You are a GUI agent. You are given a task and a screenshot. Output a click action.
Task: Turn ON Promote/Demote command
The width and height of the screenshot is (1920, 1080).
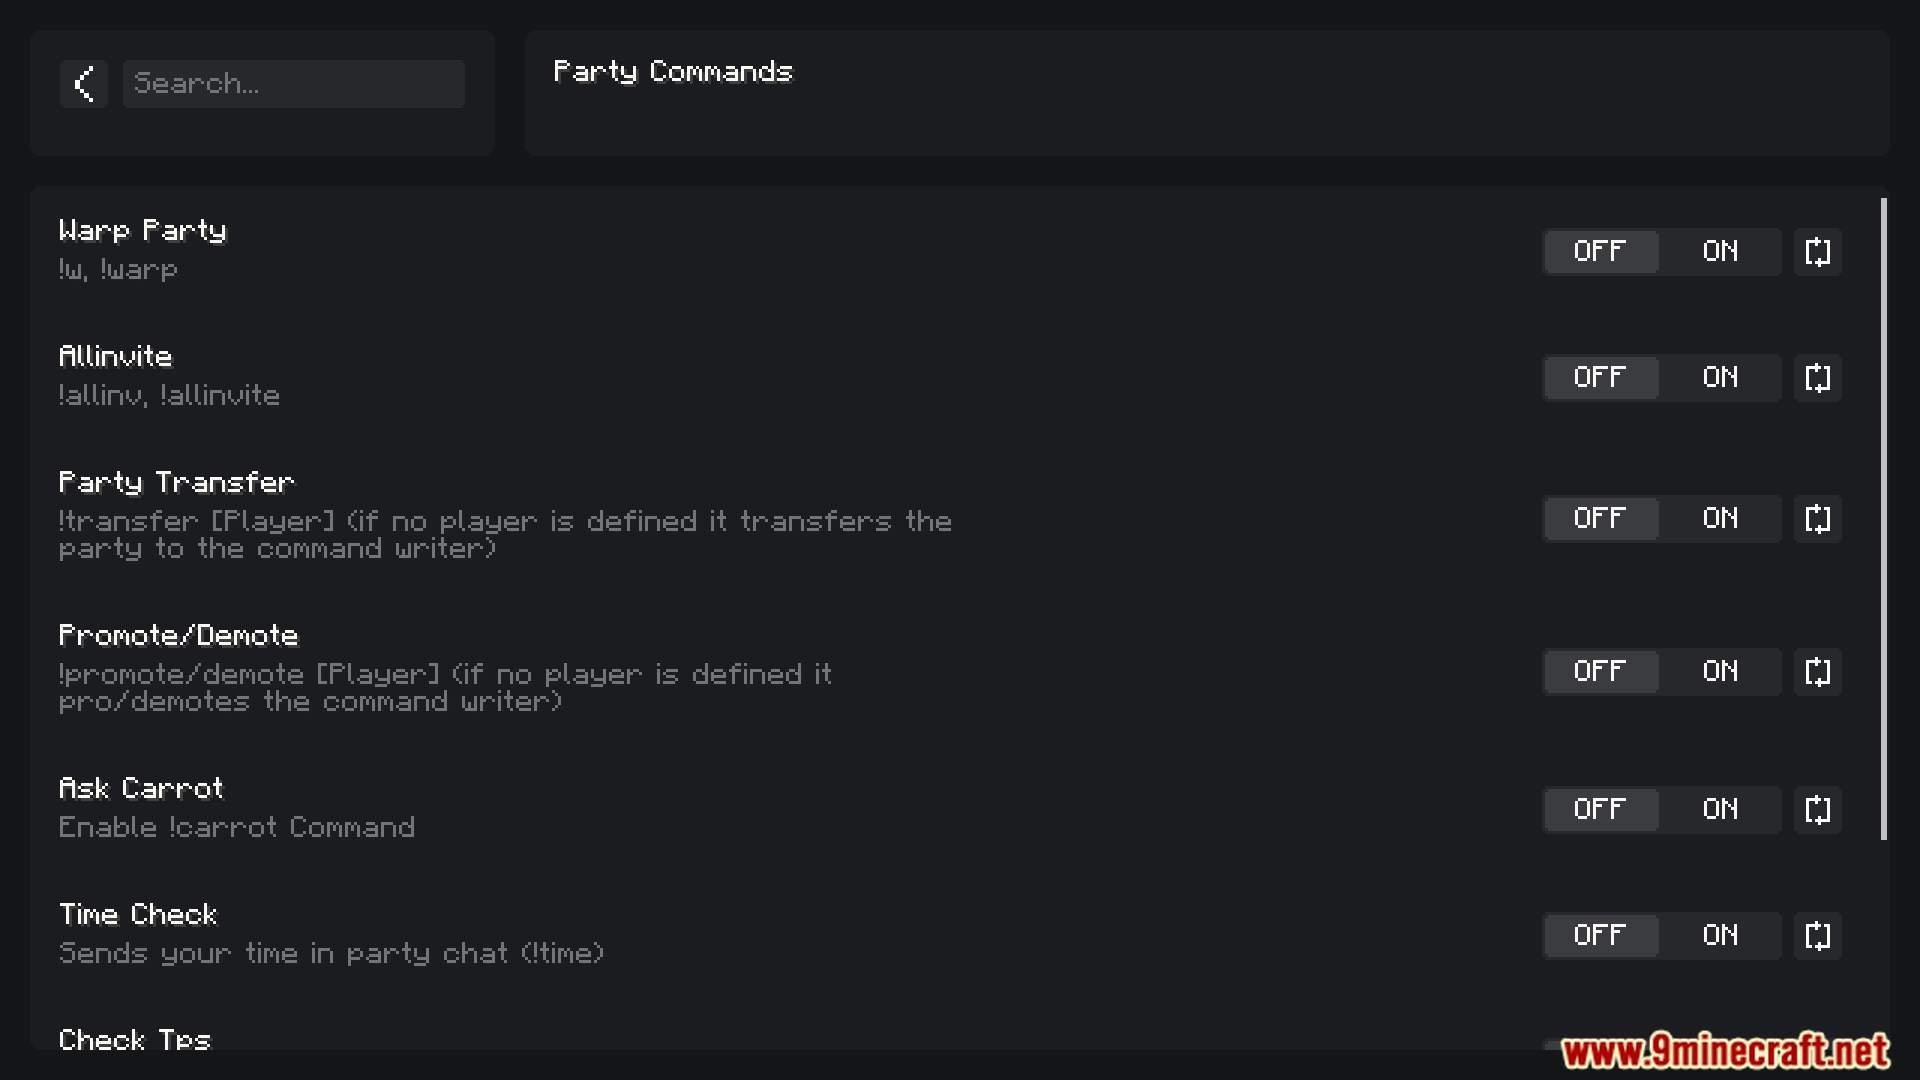tap(1720, 671)
